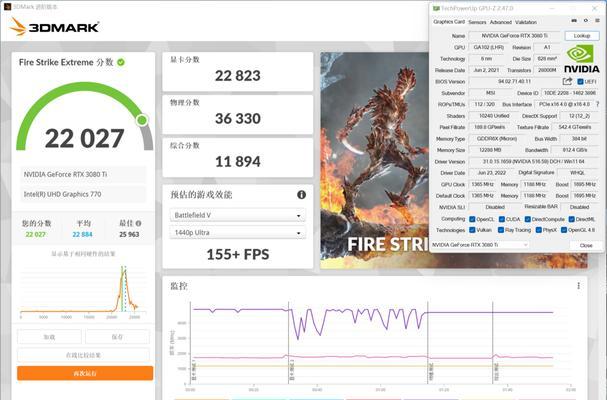The width and height of the screenshot is (607, 400).
Task: Open the Battlefield V game dropdown
Action: [x=237, y=215]
